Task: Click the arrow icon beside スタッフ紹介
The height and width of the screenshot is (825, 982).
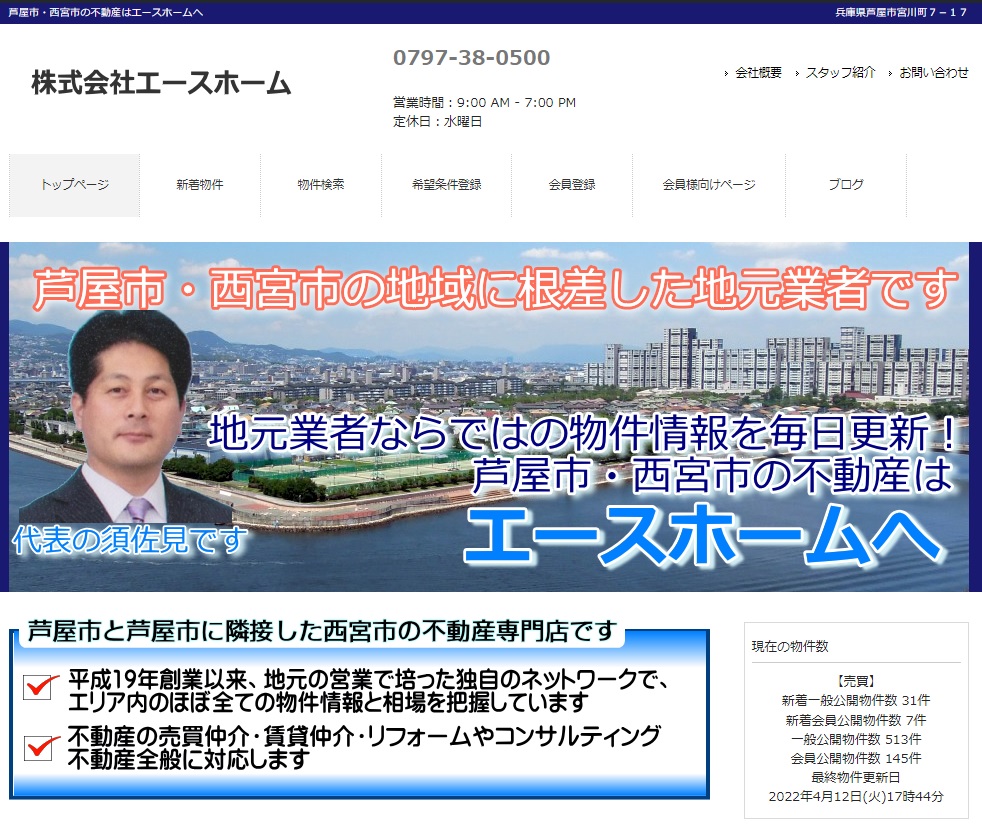Action: pos(797,74)
